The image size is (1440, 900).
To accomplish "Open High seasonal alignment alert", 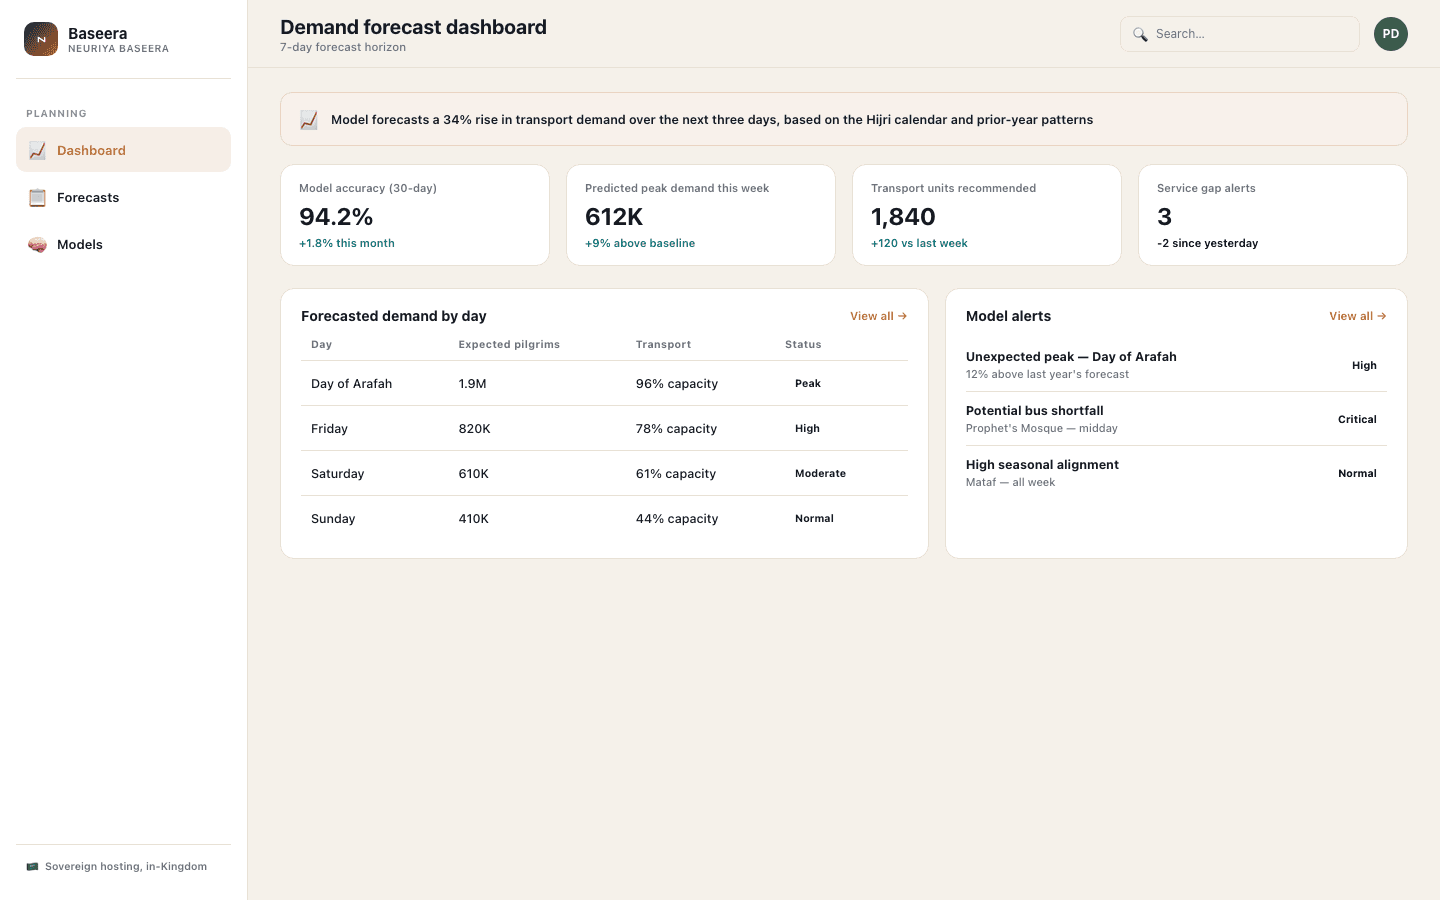I will [x=1176, y=473].
